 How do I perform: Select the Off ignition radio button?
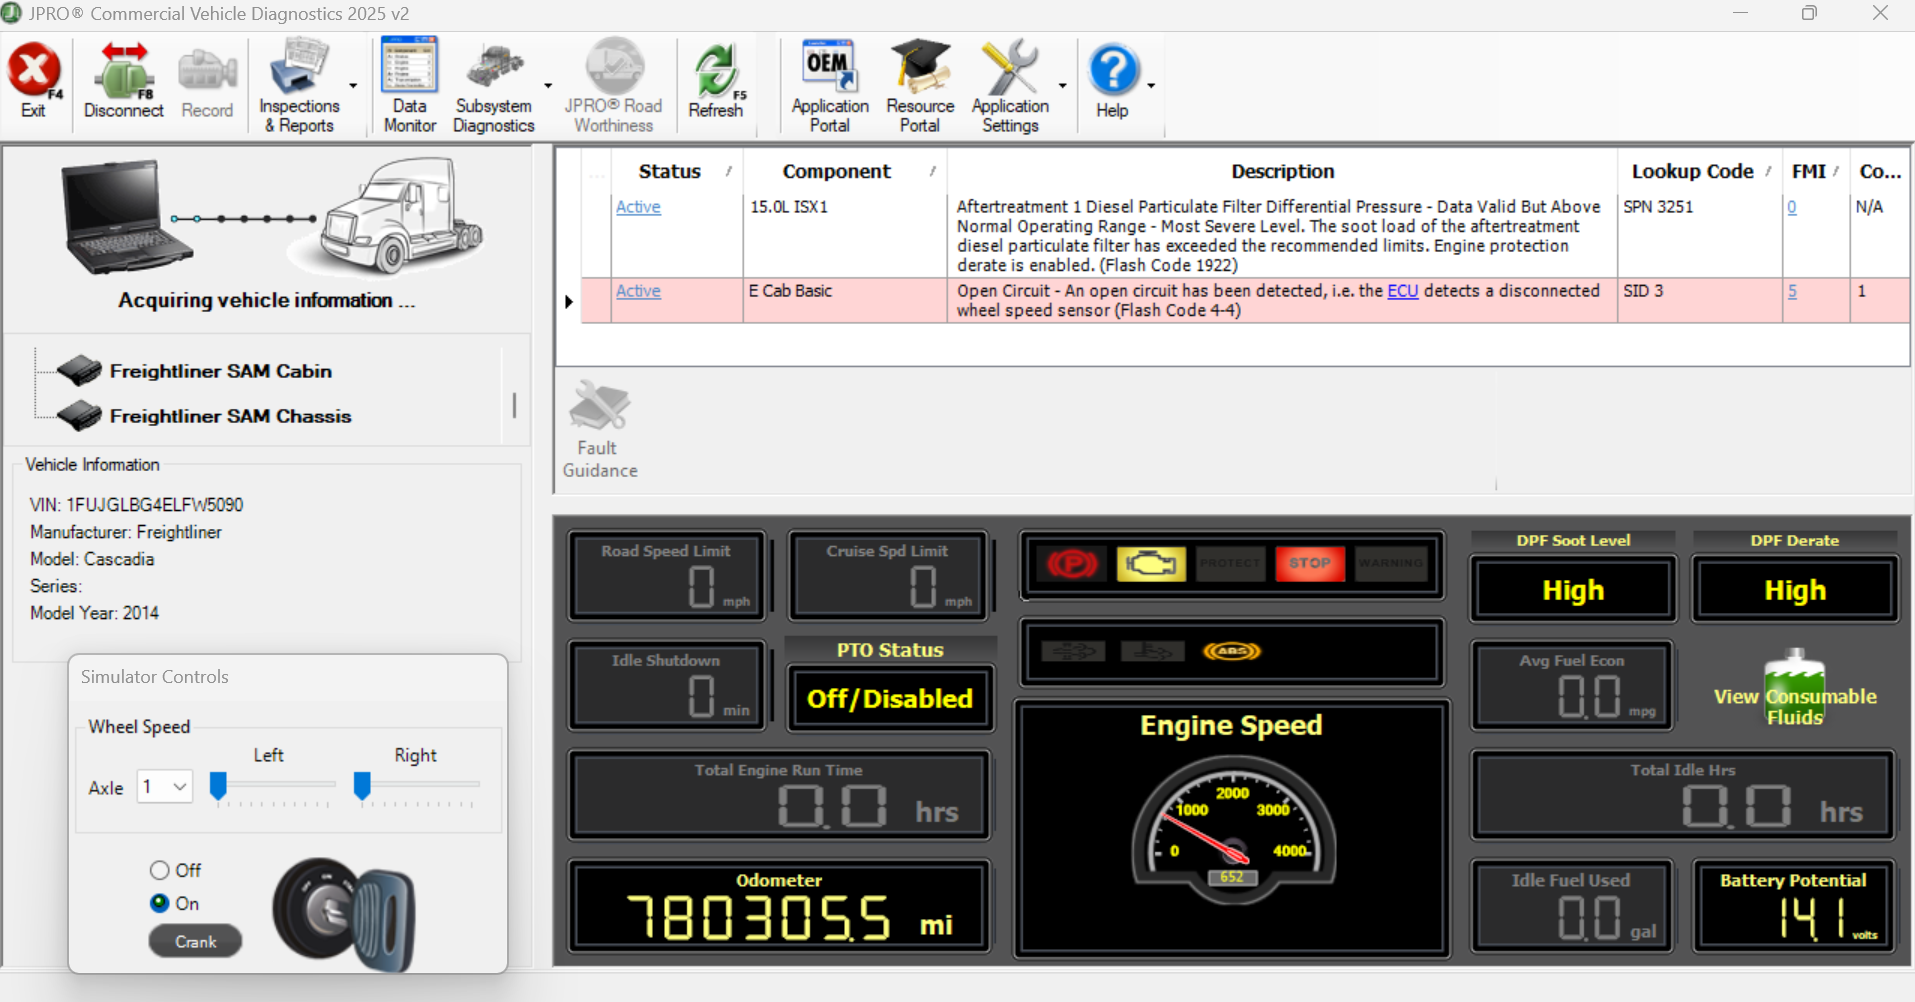tap(159, 870)
